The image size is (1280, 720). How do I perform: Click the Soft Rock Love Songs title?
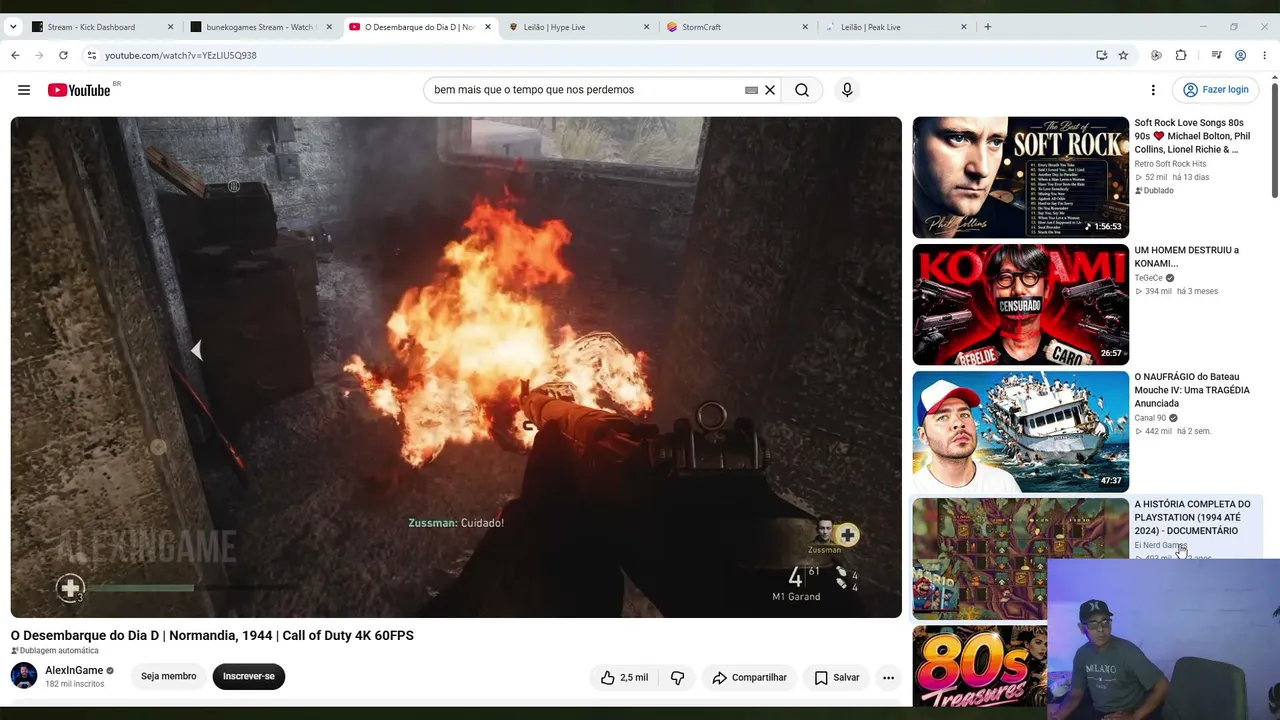pos(1192,136)
